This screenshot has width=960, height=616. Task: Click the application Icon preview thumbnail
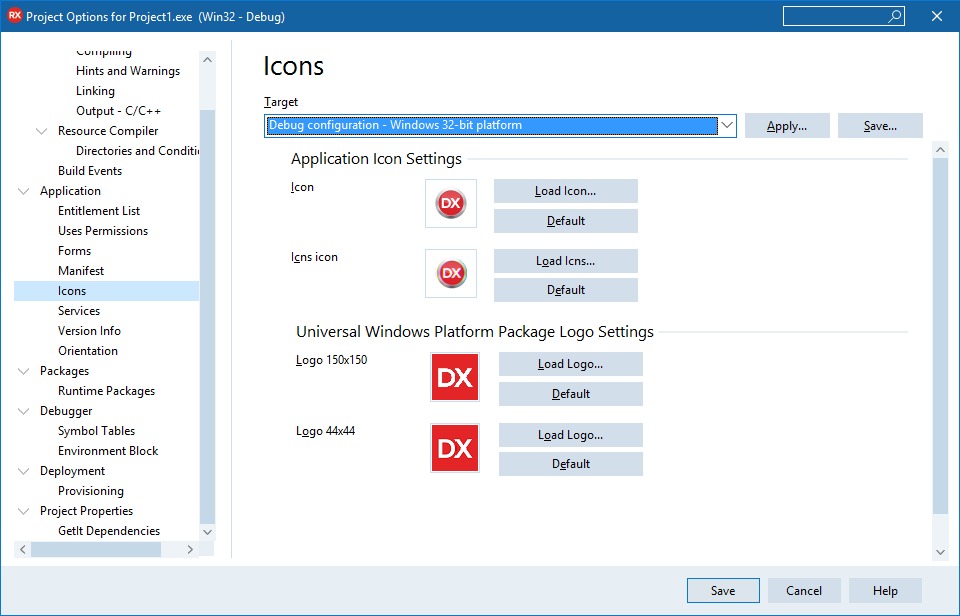click(450, 203)
